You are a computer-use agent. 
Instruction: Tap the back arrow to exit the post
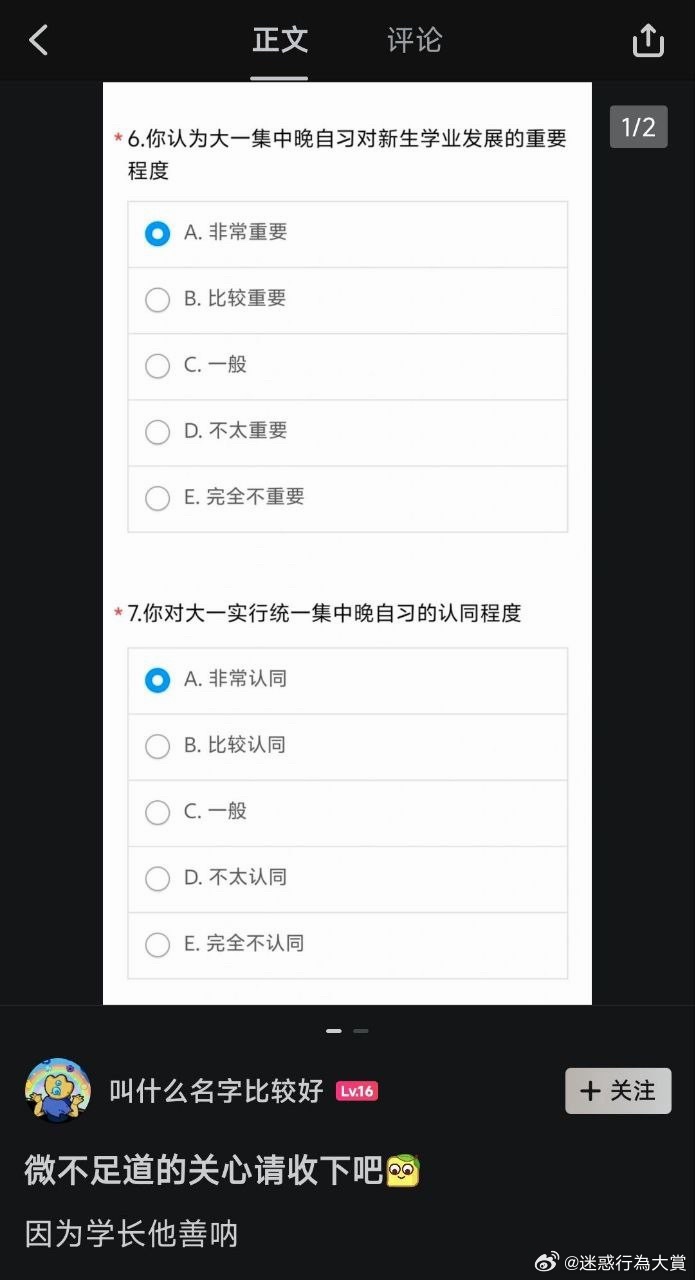pyautogui.click(x=38, y=40)
